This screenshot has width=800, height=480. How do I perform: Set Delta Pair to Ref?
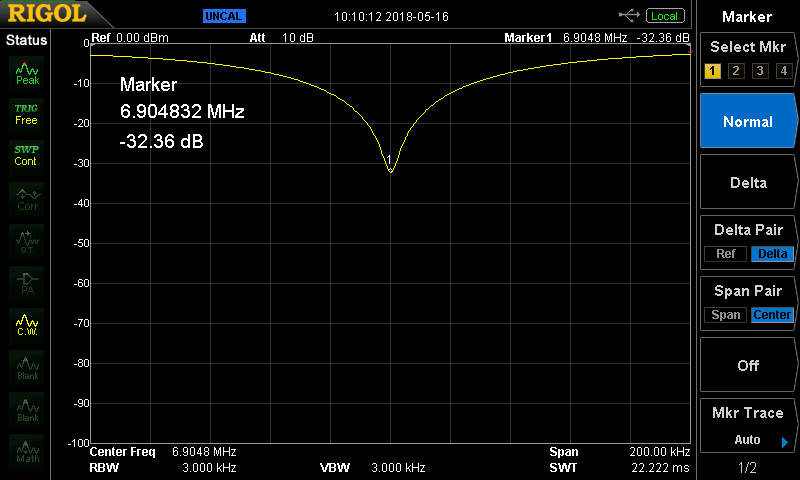726,254
